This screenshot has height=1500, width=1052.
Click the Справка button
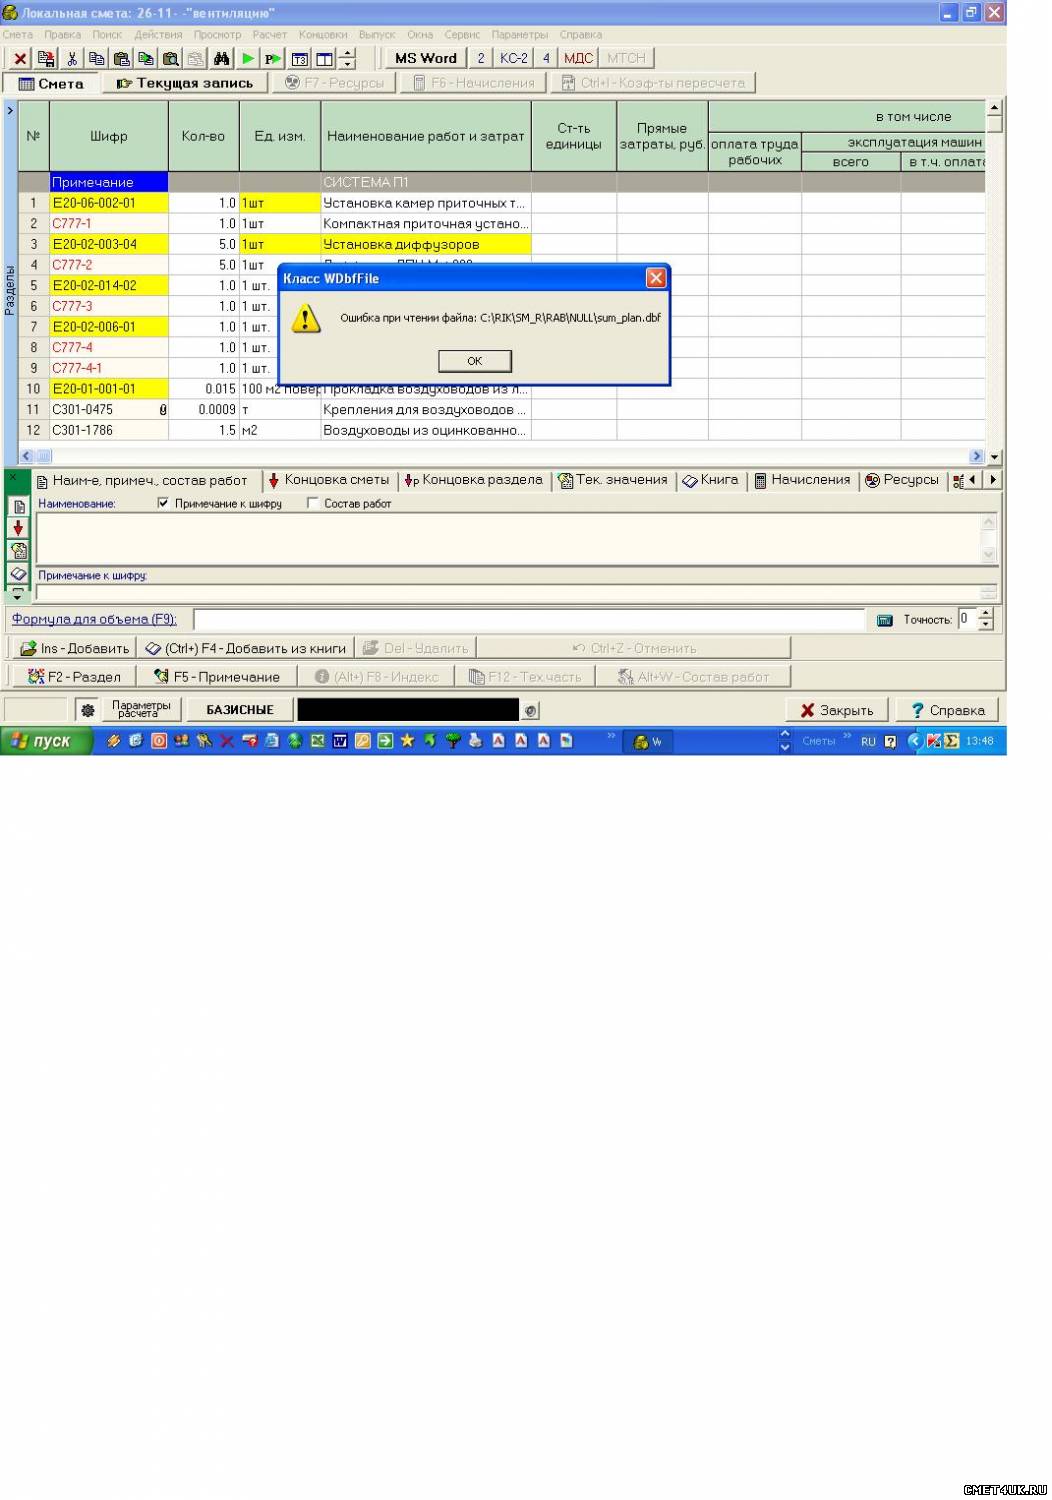(948, 710)
